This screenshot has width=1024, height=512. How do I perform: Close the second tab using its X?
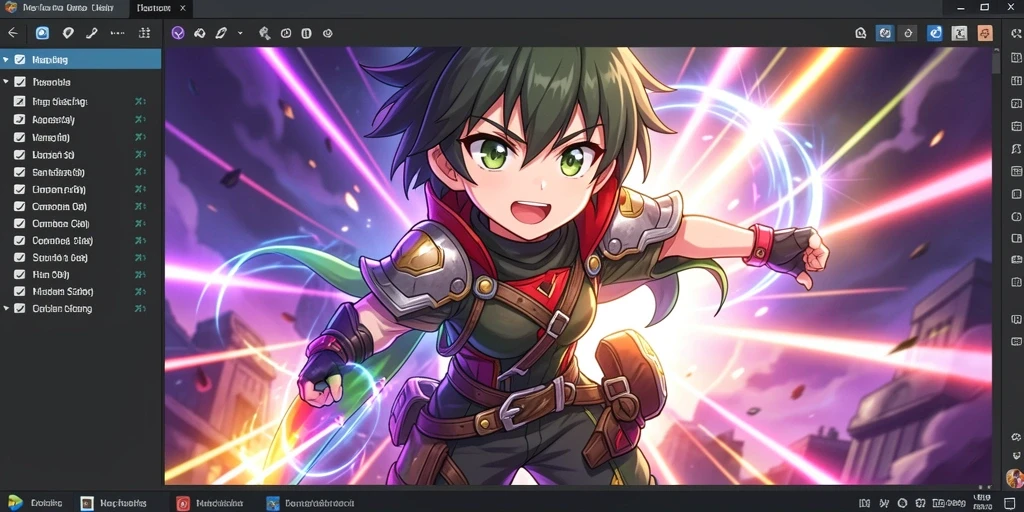[x=183, y=8]
